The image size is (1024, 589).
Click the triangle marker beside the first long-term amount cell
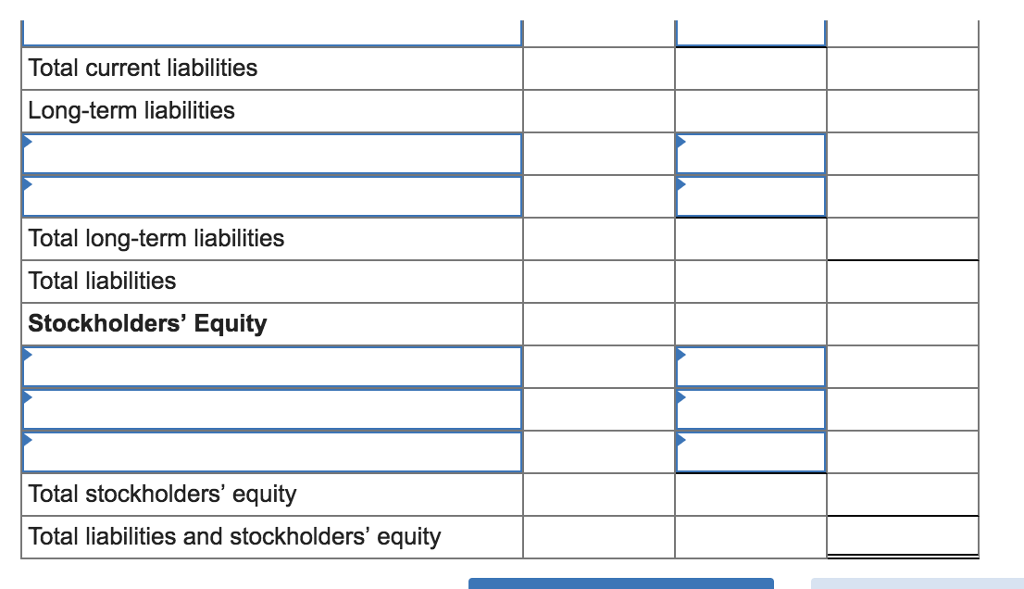pos(681,140)
